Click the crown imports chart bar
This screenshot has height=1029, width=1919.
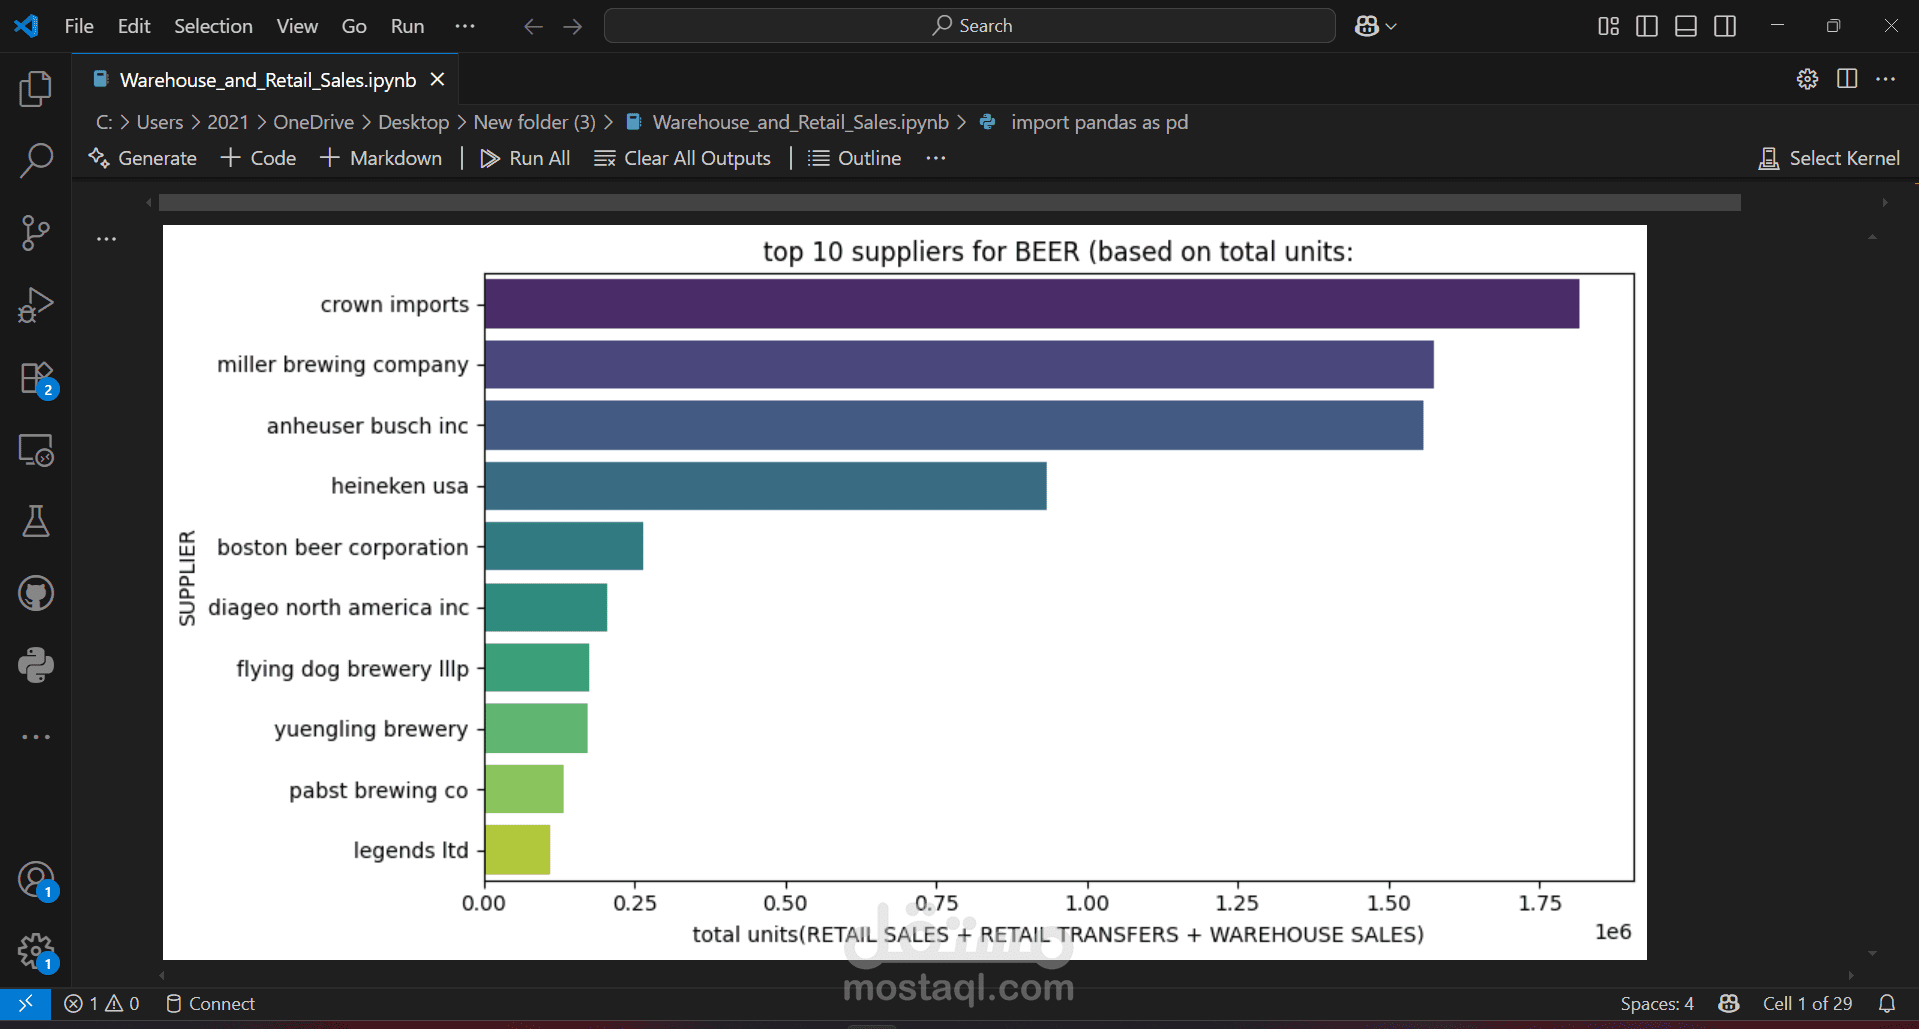click(1032, 304)
